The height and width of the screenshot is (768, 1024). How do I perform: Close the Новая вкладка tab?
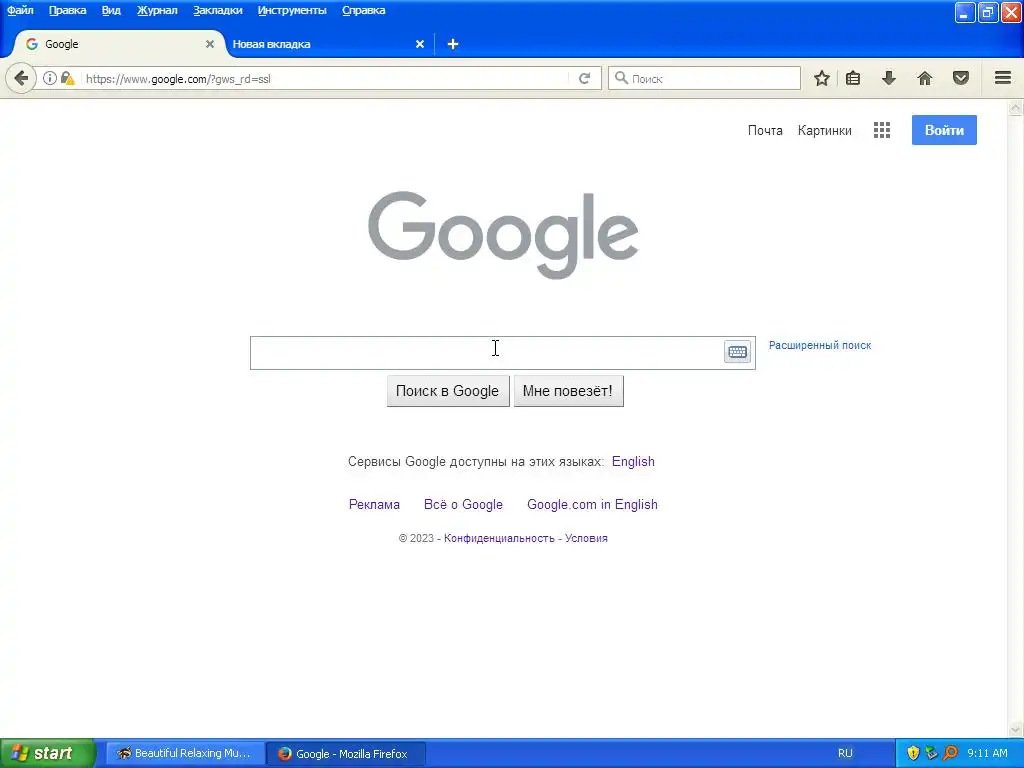coord(420,44)
